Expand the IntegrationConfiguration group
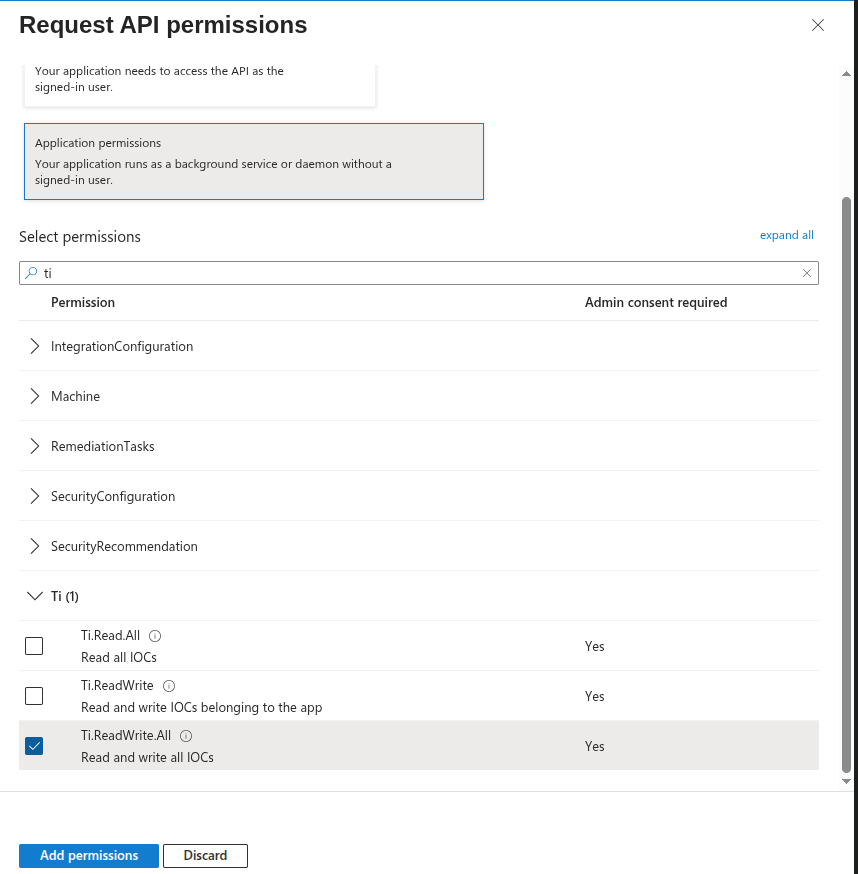The width and height of the screenshot is (858, 874). (35, 346)
